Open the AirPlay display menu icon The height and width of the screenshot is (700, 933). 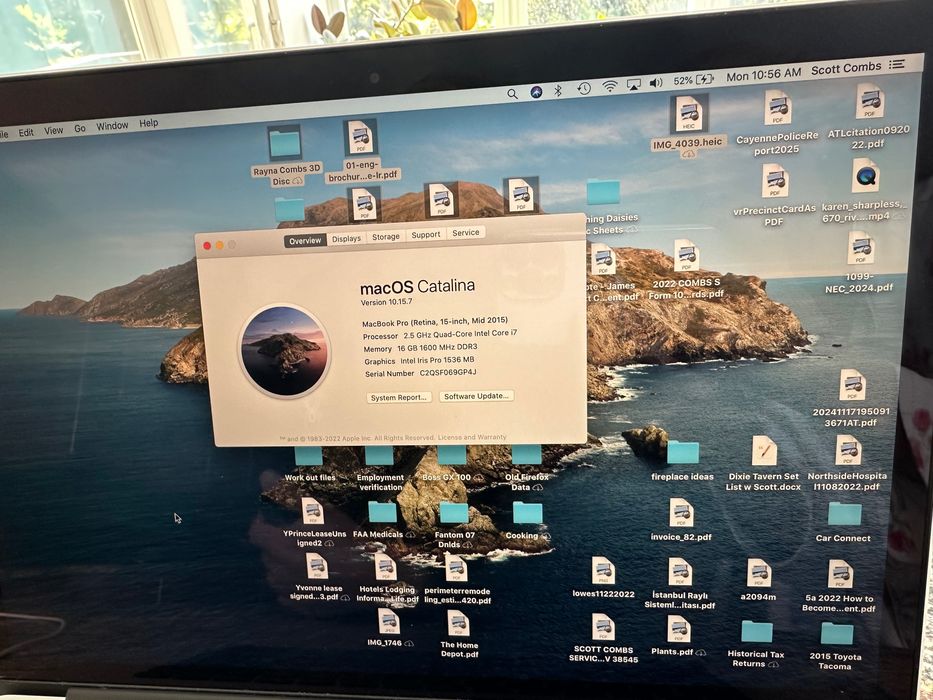coord(634,85)
